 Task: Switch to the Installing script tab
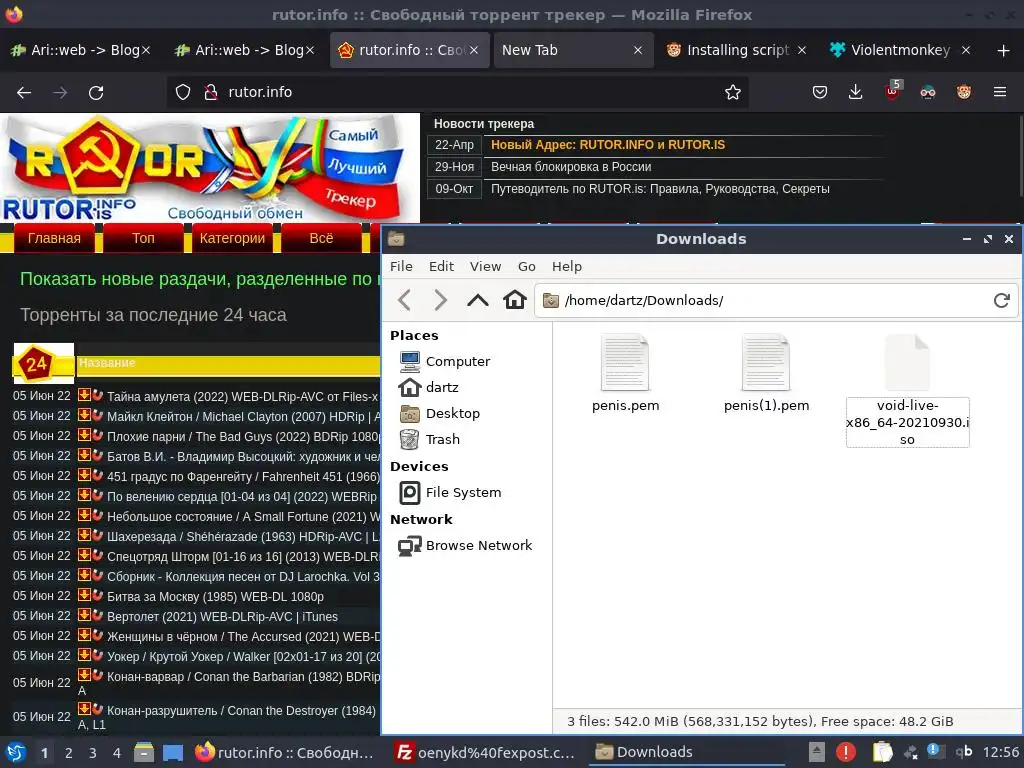click(x=737, y=50)
